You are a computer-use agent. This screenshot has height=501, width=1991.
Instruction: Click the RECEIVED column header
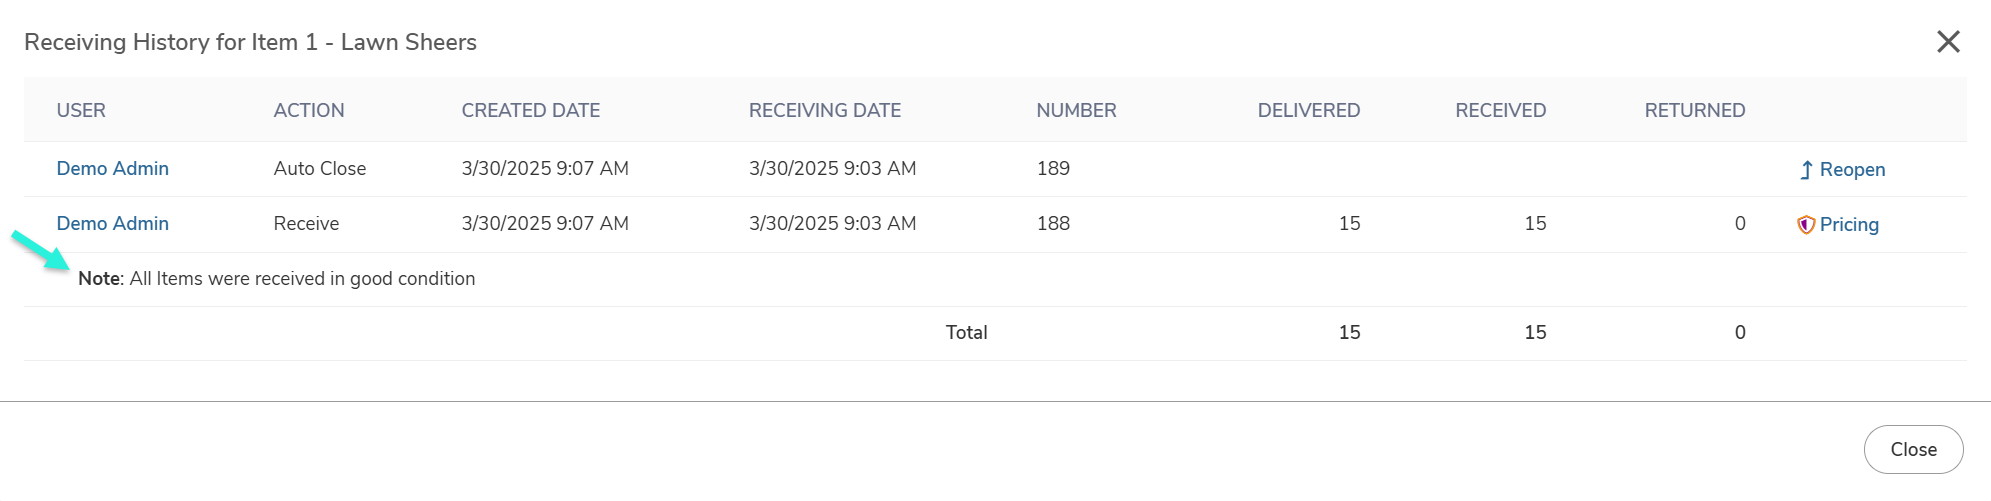coord(1500,110)
